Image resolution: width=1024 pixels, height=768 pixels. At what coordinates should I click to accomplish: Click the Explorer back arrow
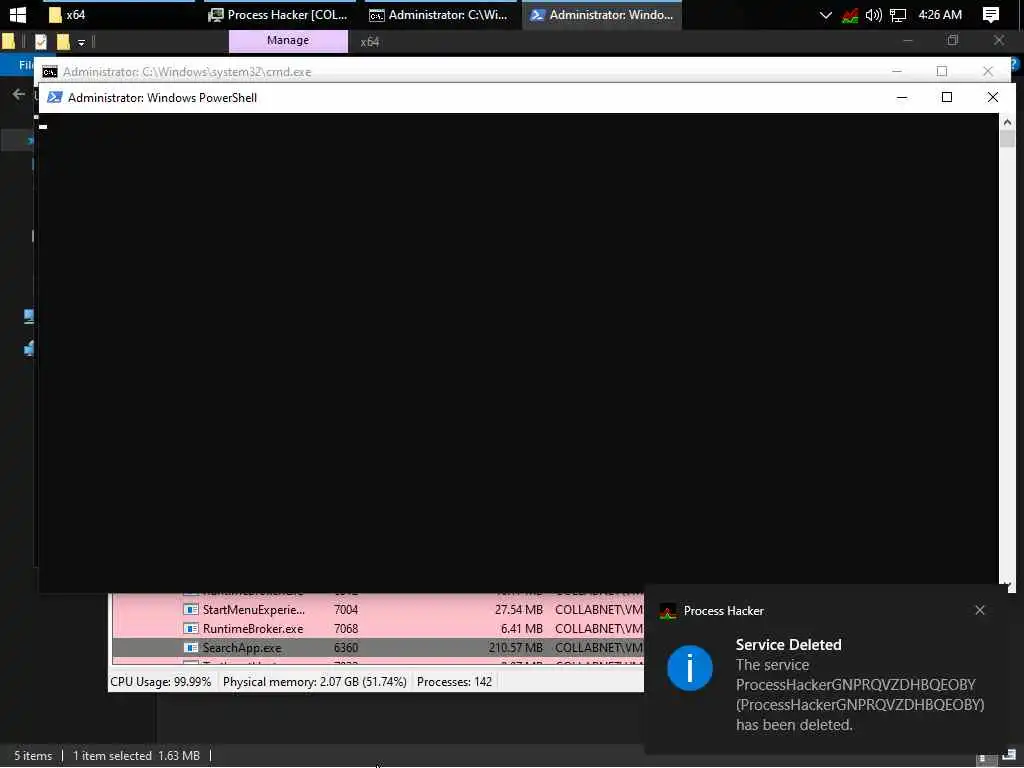(18, 95)
